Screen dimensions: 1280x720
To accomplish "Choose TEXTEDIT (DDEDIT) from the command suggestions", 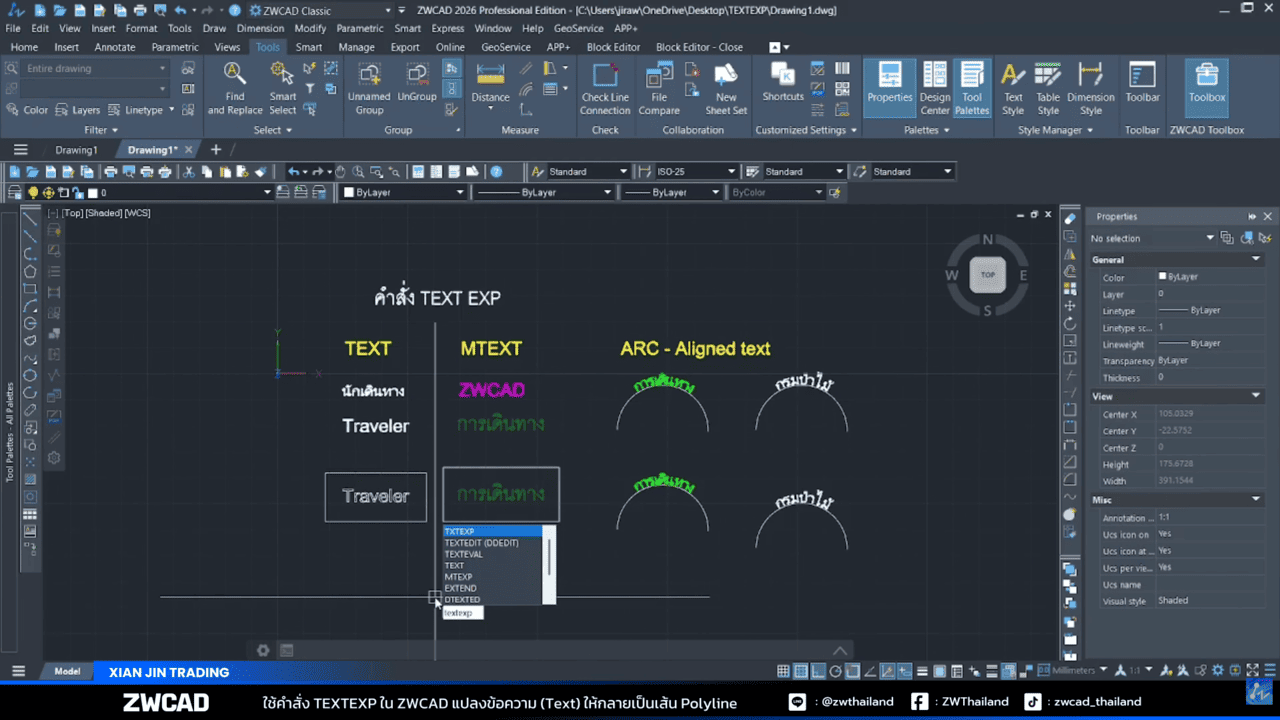I will [481, 542].
